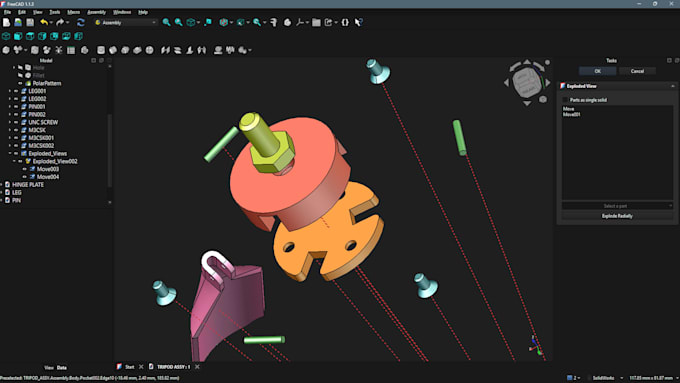Click the blue Refresh recompute icon
The image size is (680, 383).
point(81,22)
